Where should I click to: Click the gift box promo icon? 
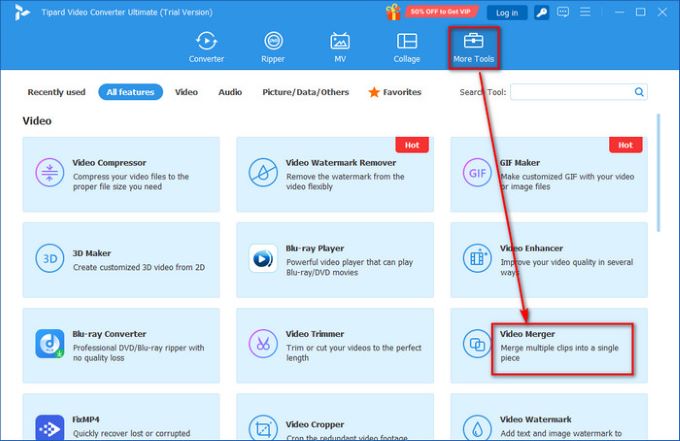[x=393, y=12]
